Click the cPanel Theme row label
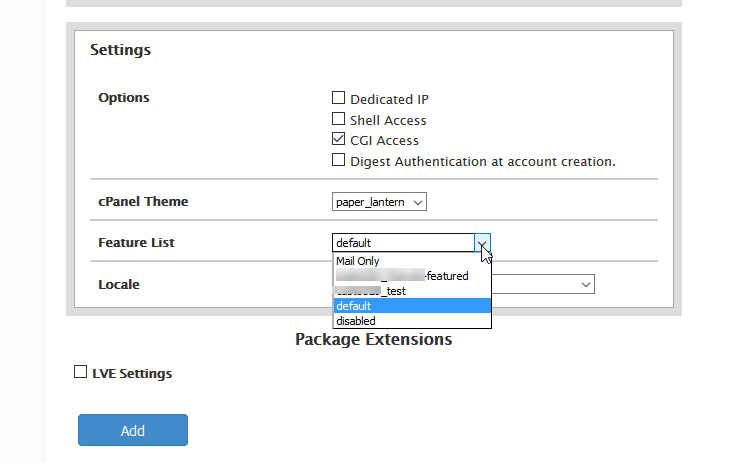Viewport: 736px width, 463px height. pos(143,202)
